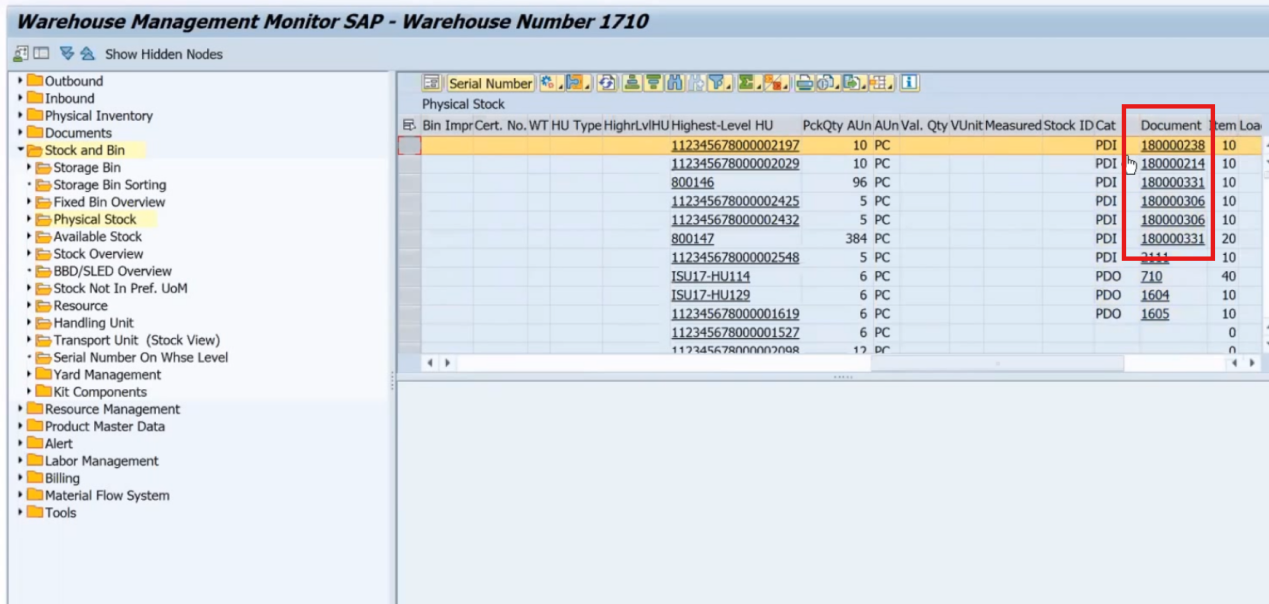Screen dimensions: 1269x604
Task: Open HU link 800146
Action: pyautogui.click(x=693, y=182)
